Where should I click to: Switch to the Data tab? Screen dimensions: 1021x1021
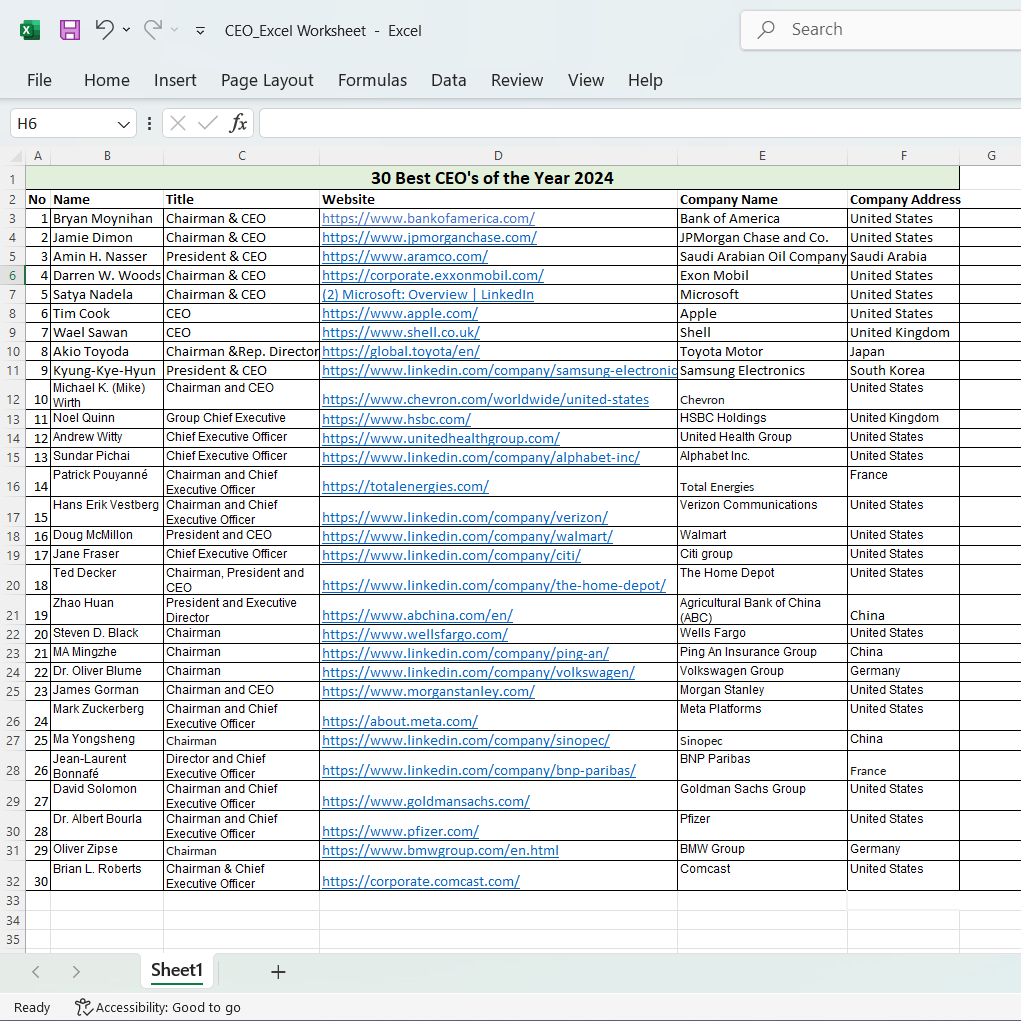tap(449, 80)
